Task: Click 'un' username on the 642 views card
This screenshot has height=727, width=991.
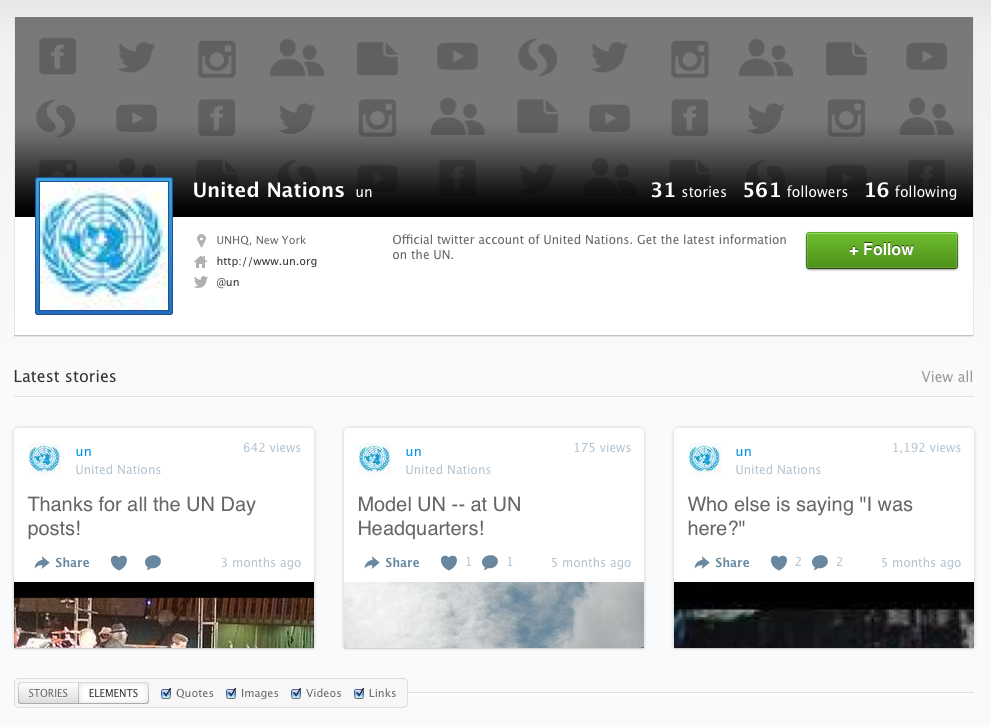Action: pos(83,452)
